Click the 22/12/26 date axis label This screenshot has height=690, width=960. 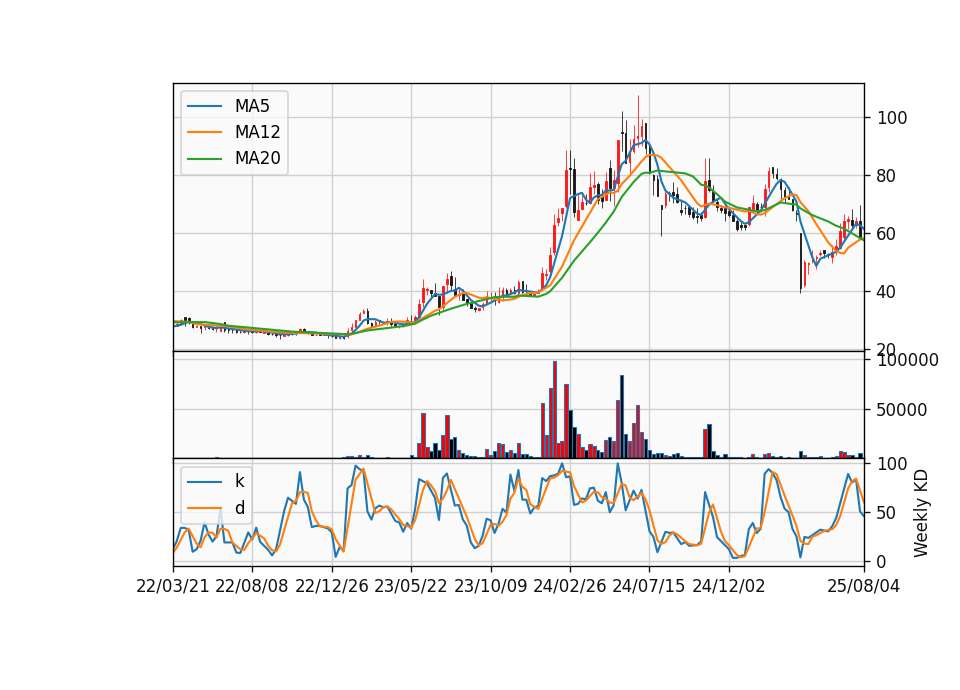pos(332,586)
